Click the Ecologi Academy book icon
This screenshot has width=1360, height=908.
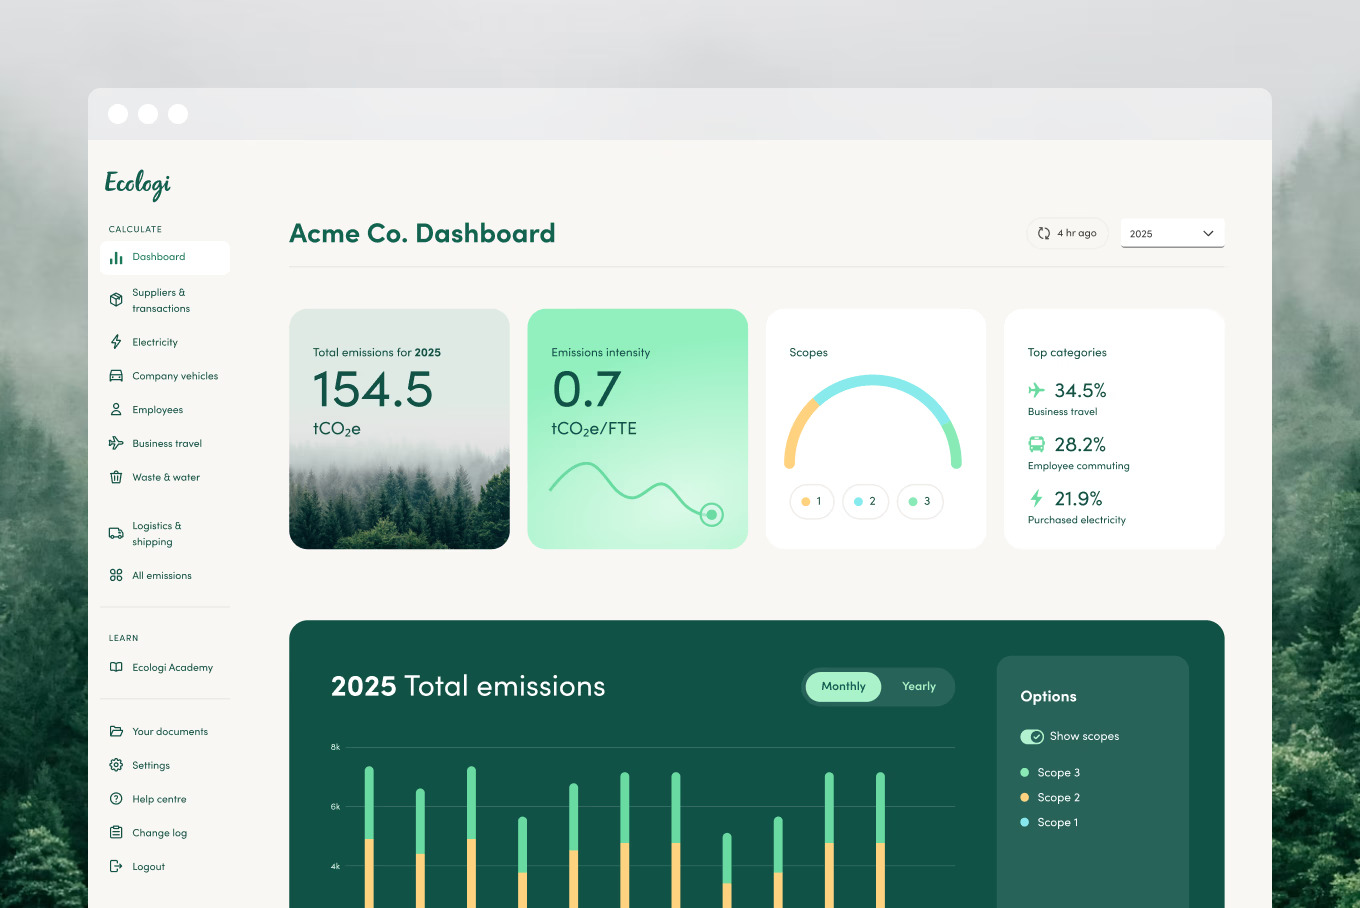click(x=116, y=667)
